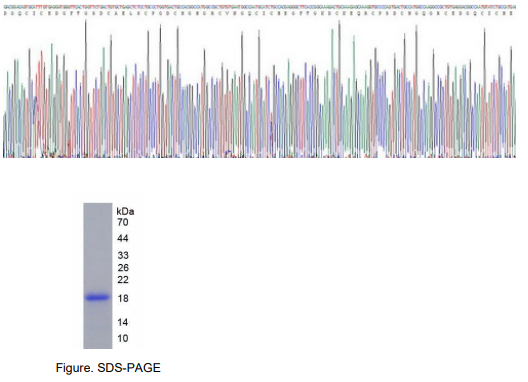
Task: Select the 22 marker label
Action: (123, 280)
